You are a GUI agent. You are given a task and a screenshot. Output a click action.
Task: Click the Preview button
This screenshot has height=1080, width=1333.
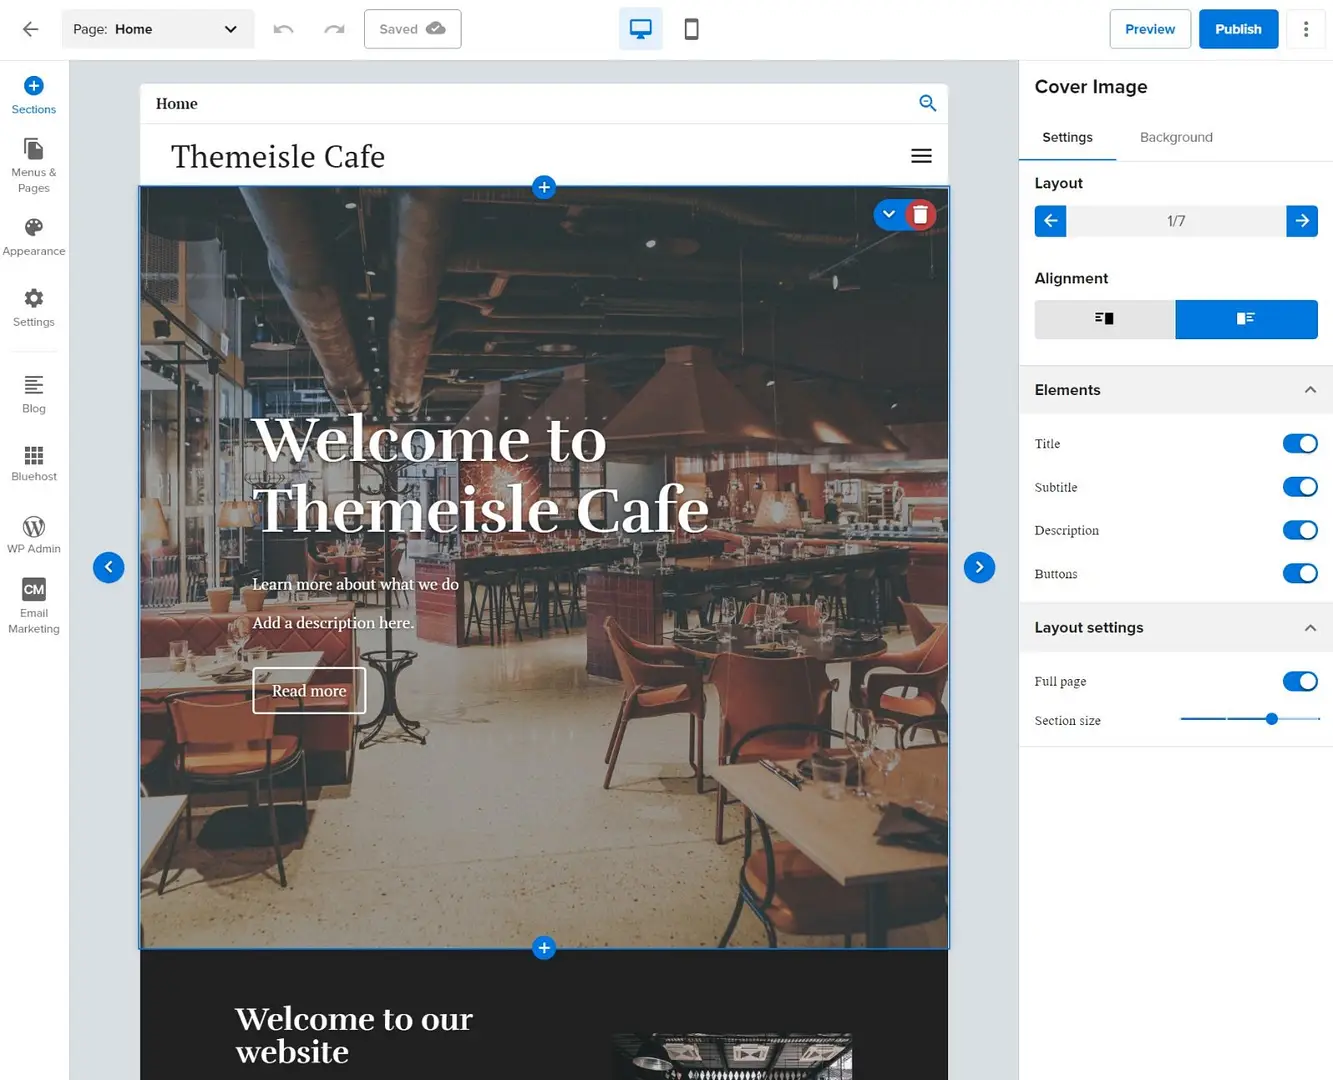click(x=1149, y=29)
